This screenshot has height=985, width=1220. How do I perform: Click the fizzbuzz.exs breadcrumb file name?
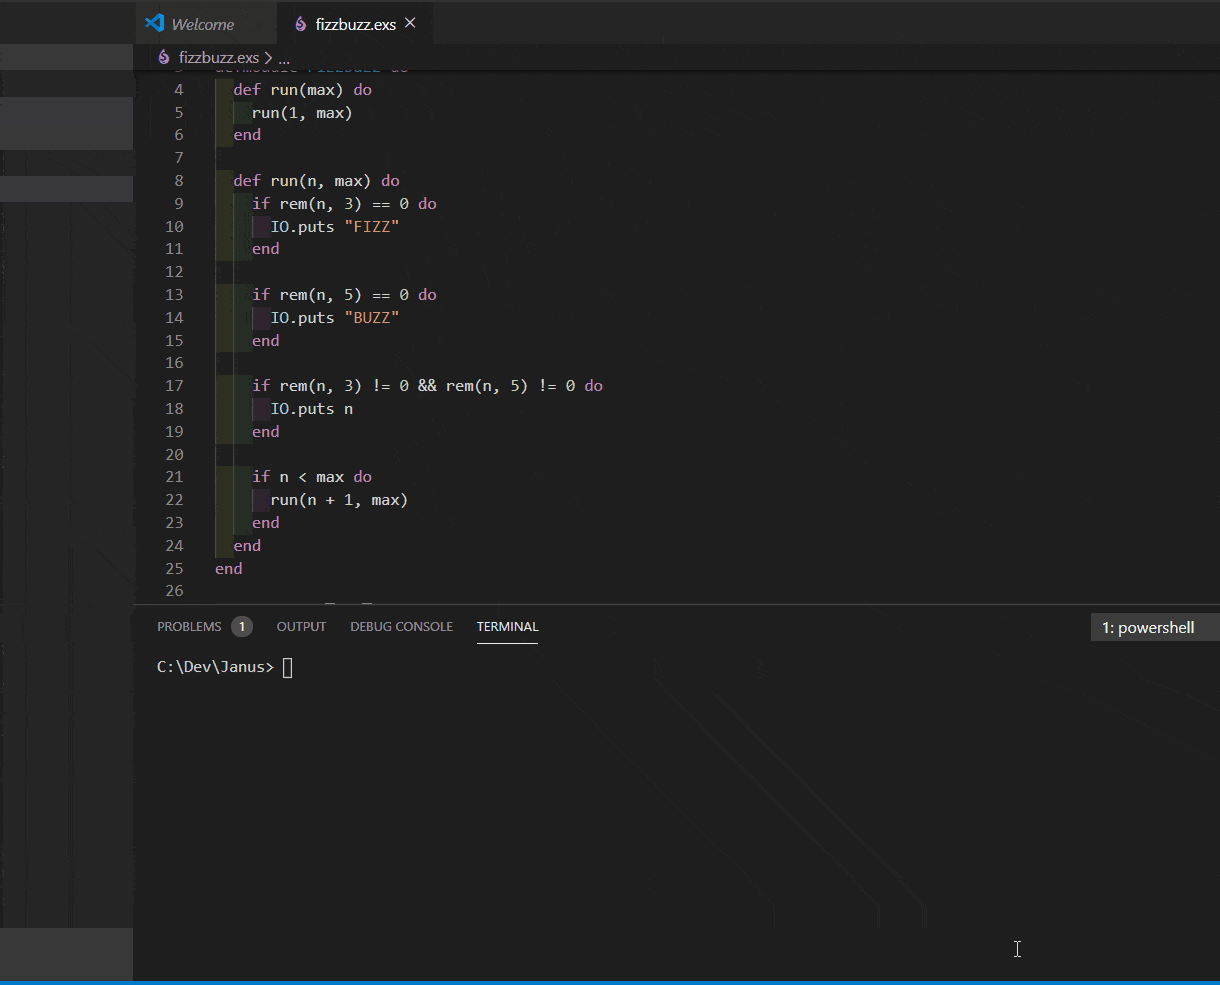coord(218,58)
